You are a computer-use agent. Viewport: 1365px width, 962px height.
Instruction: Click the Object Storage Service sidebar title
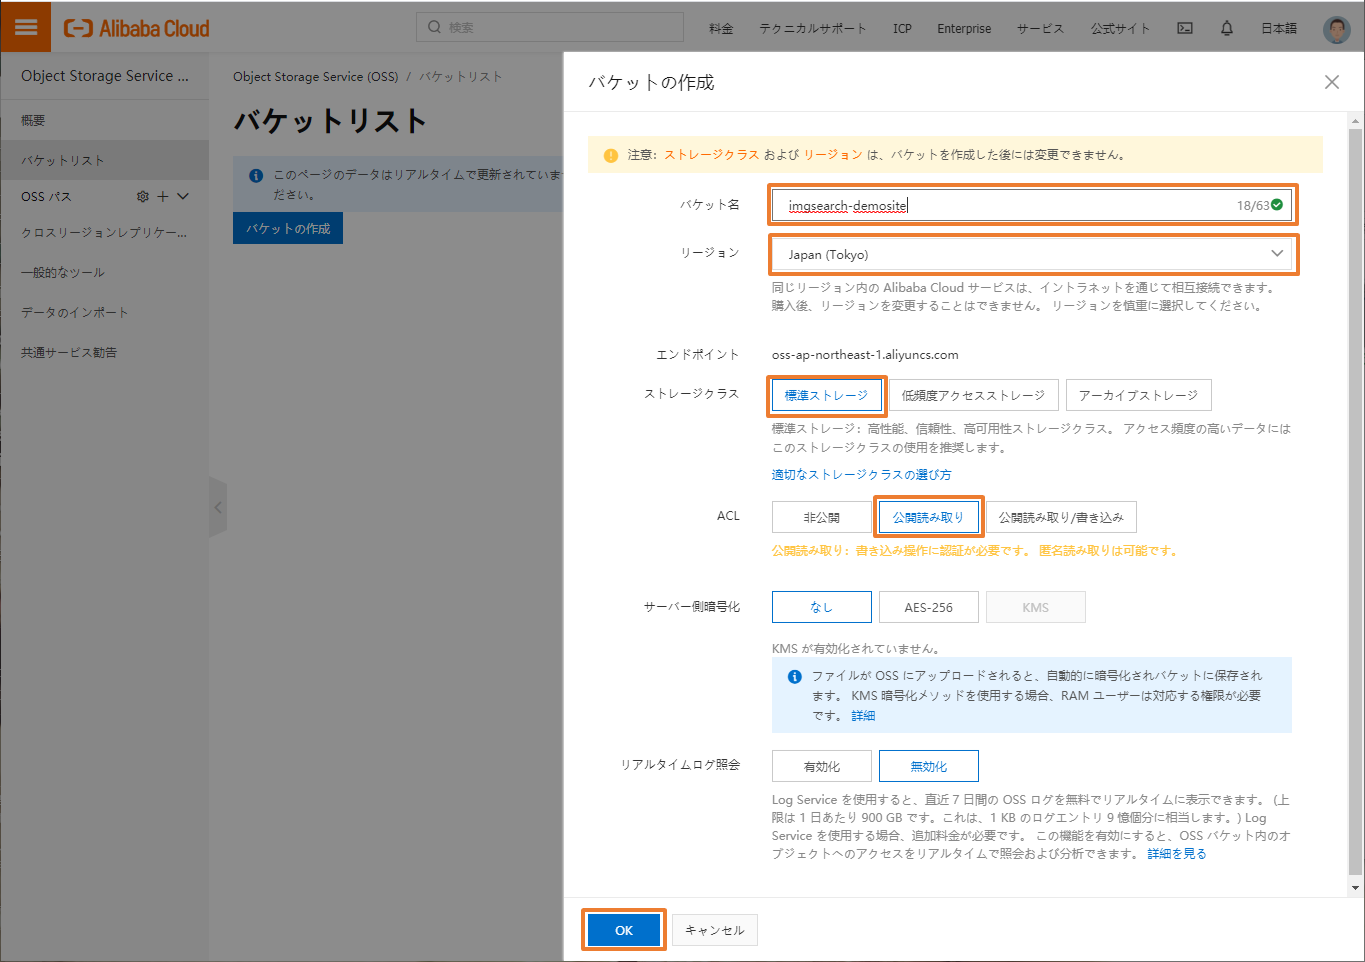pos(105,76)
